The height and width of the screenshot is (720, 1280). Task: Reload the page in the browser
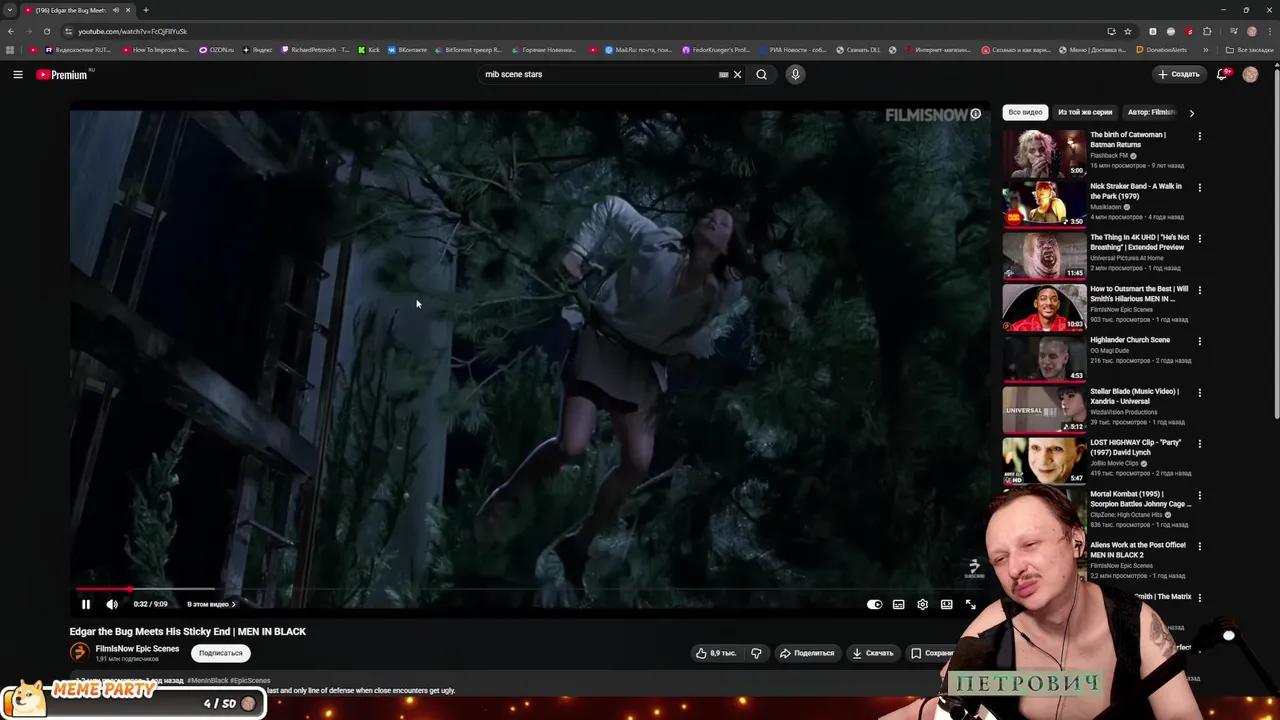46,31
